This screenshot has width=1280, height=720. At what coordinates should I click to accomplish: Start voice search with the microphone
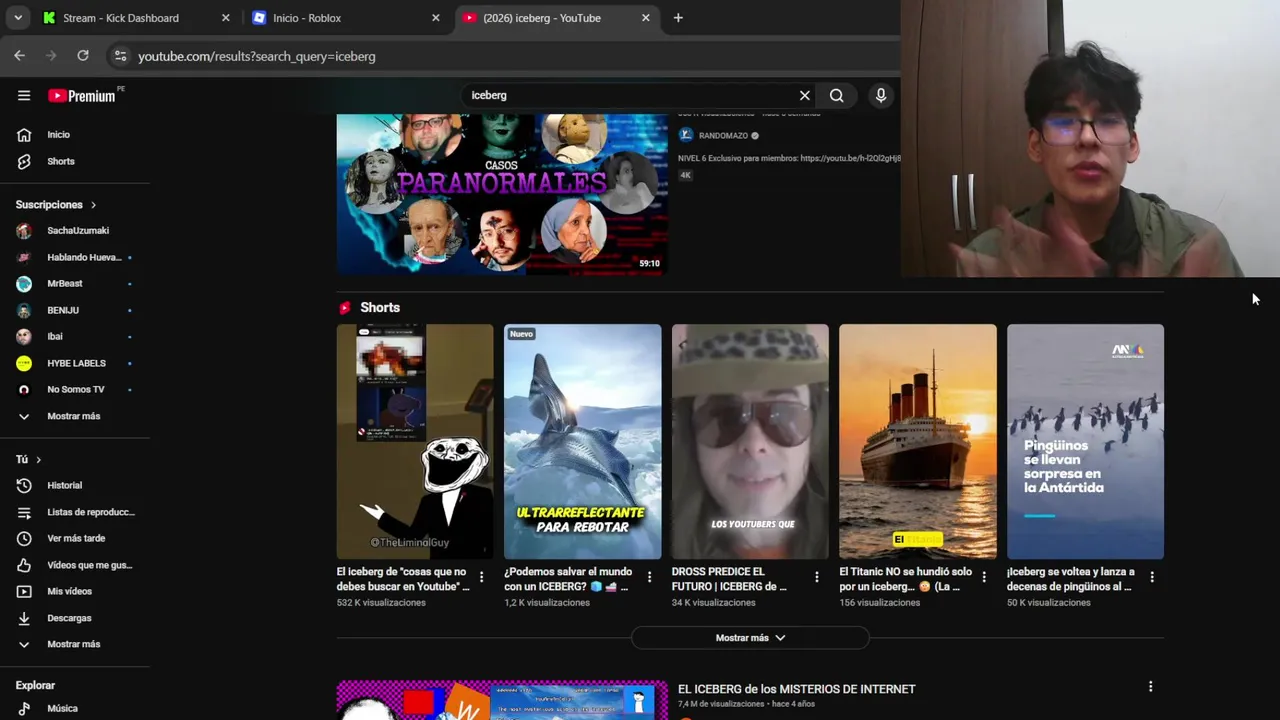tap(881, 95)
